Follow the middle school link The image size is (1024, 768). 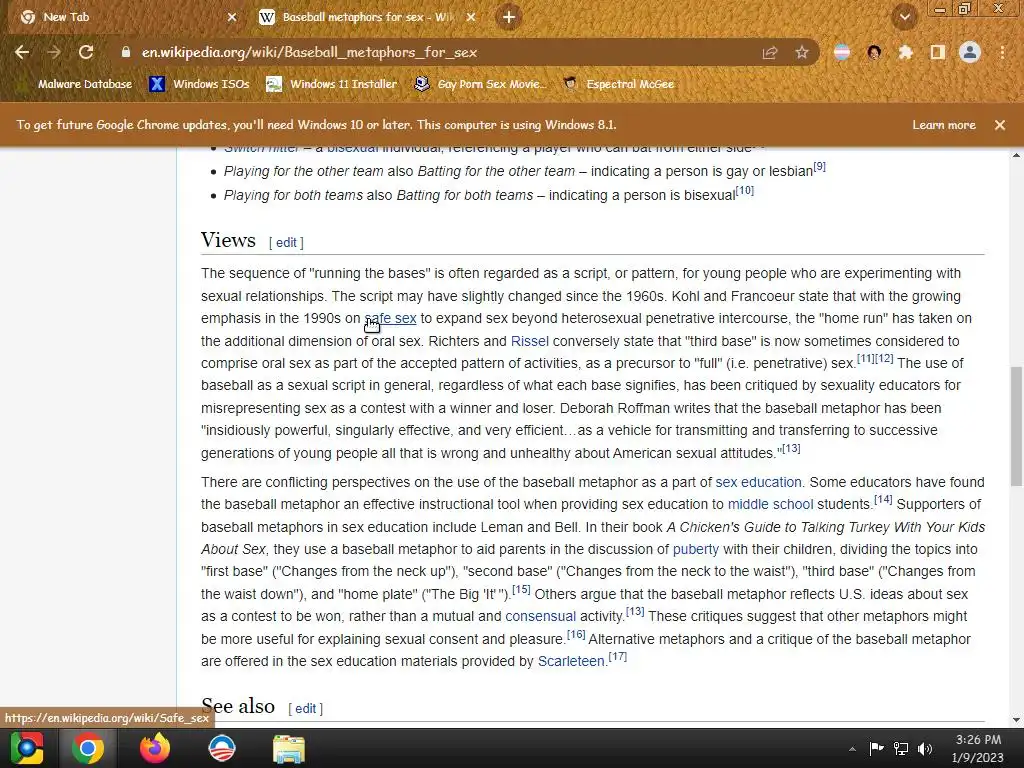771,504
